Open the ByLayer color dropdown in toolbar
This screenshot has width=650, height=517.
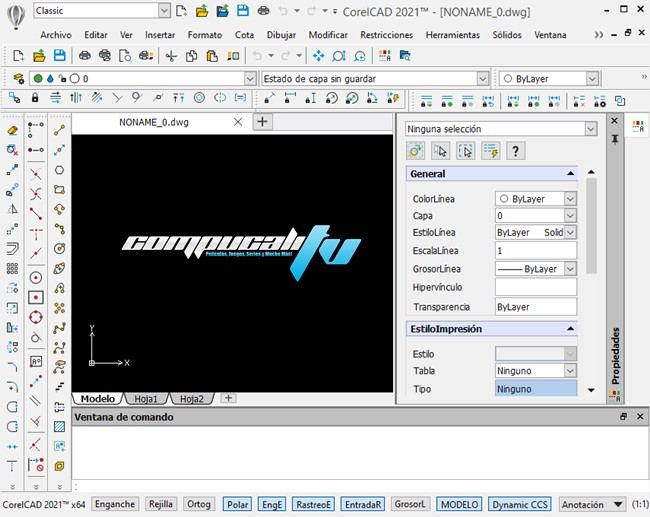tap(592, 78)
